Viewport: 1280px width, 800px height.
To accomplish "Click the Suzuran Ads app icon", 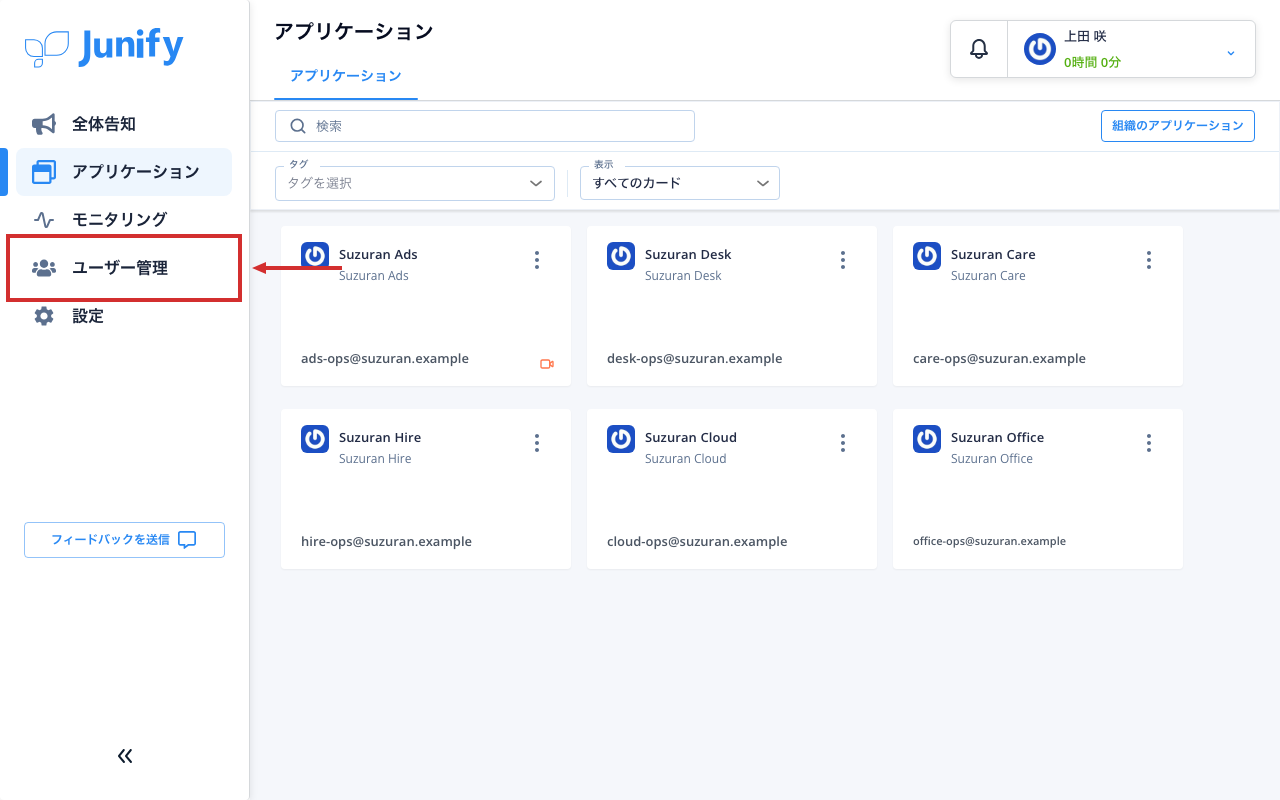I will [315, 256].
